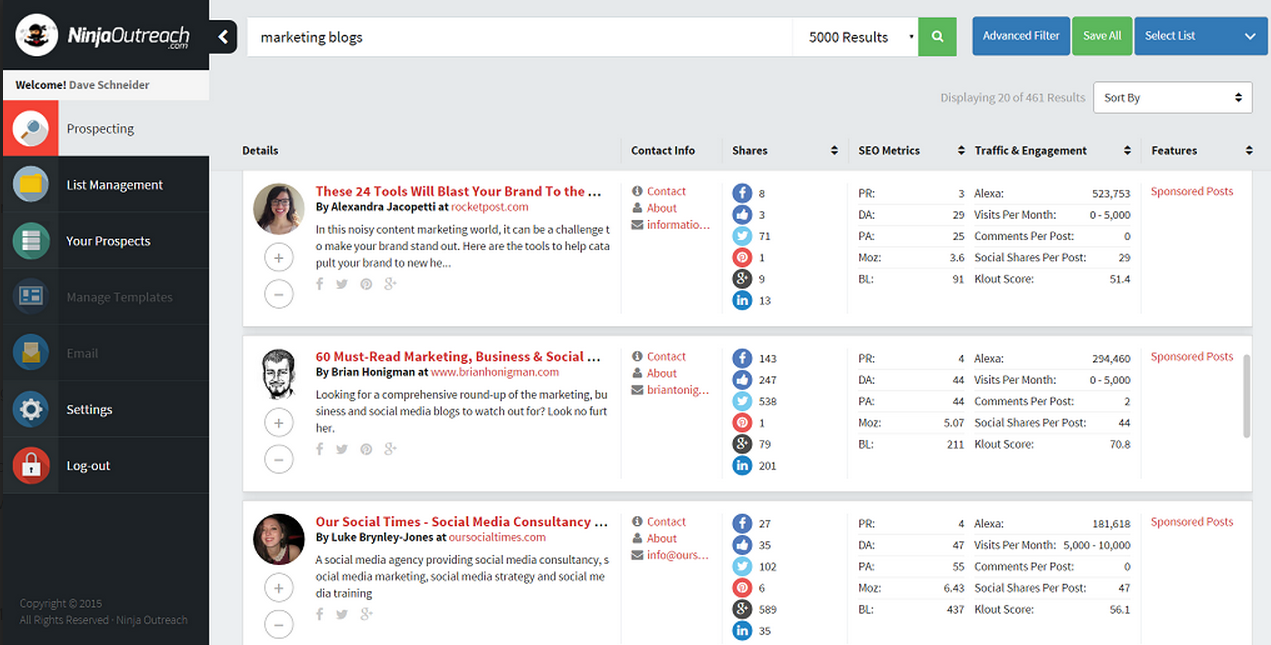The image size is (1271, 645).
Task: Remove Brian Honigman prospect with minus button
Action: click(x=279, y=459)
